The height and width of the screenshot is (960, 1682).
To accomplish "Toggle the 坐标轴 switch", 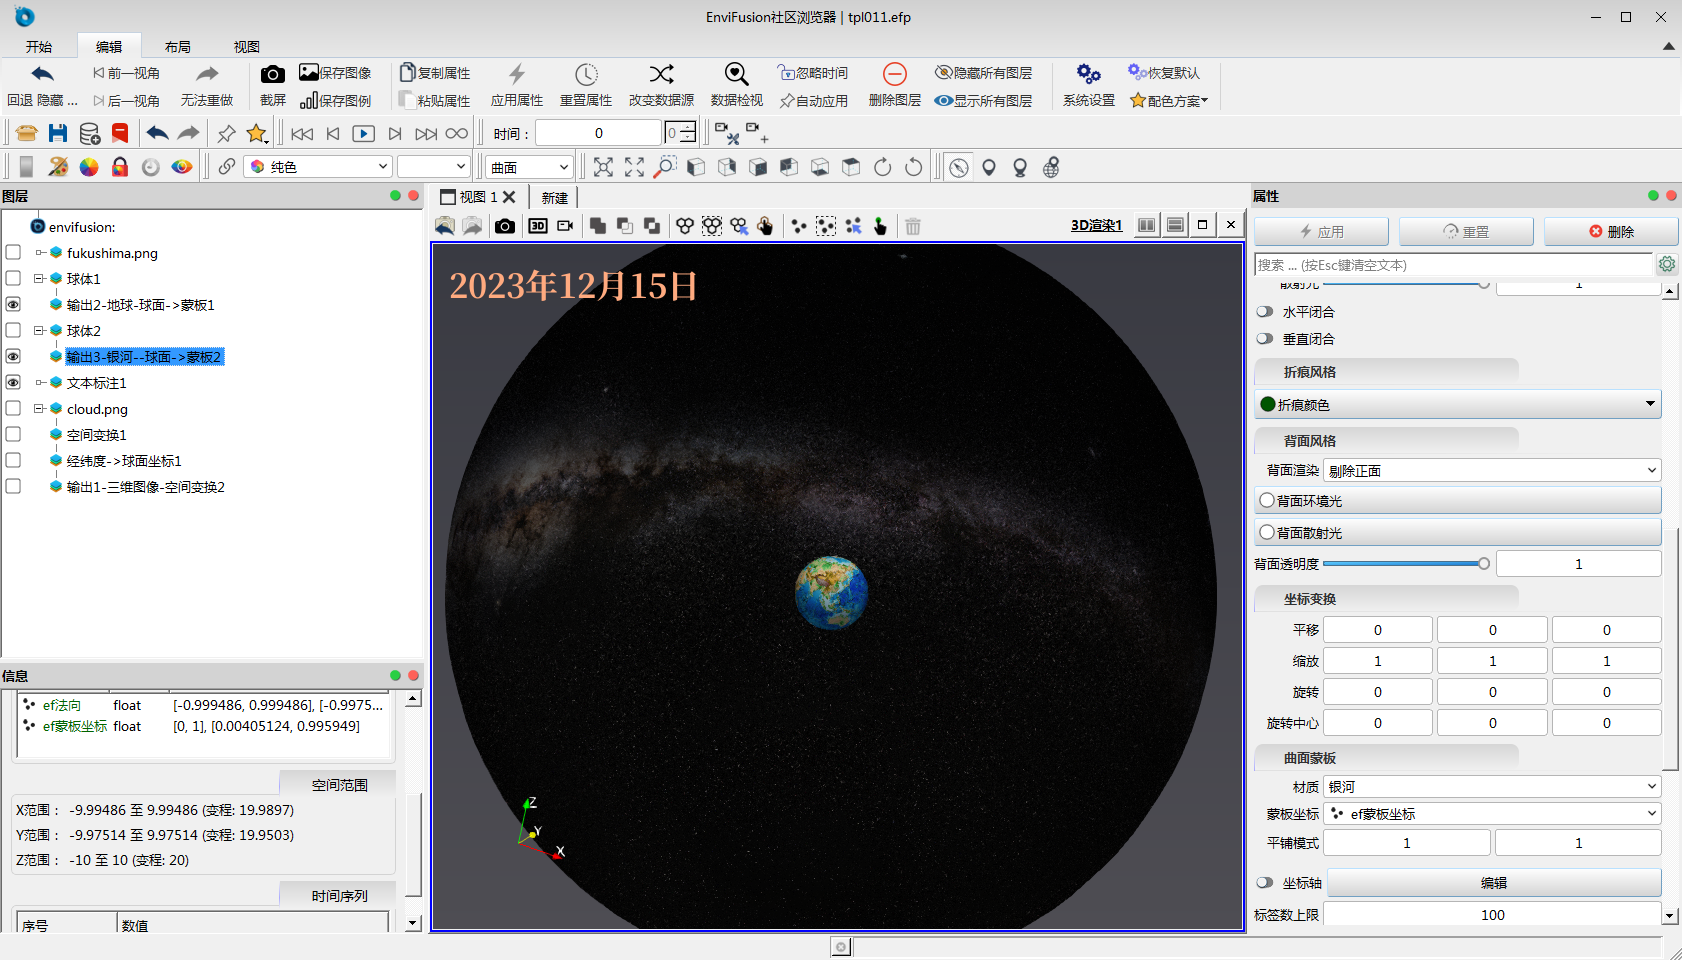I will 1265,883.
